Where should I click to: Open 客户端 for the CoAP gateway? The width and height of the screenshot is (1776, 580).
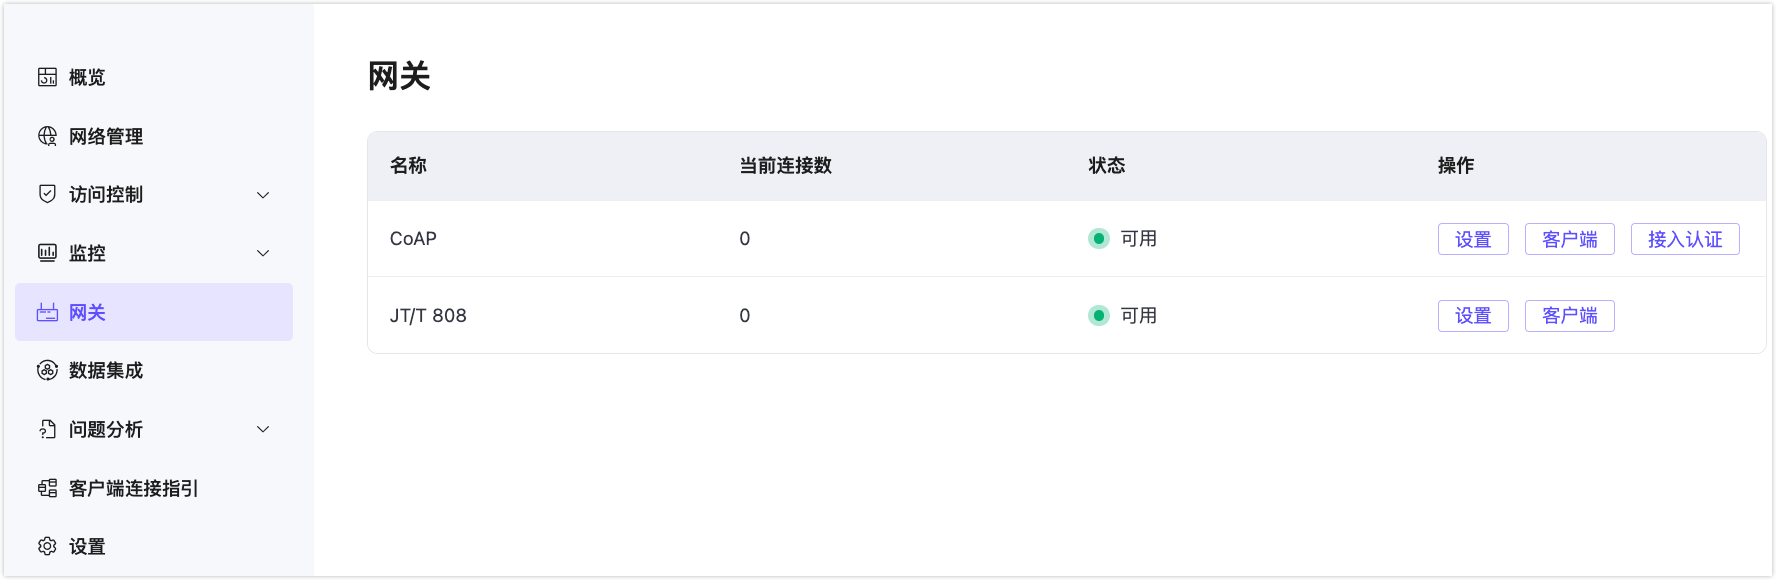coord(1569,239)
